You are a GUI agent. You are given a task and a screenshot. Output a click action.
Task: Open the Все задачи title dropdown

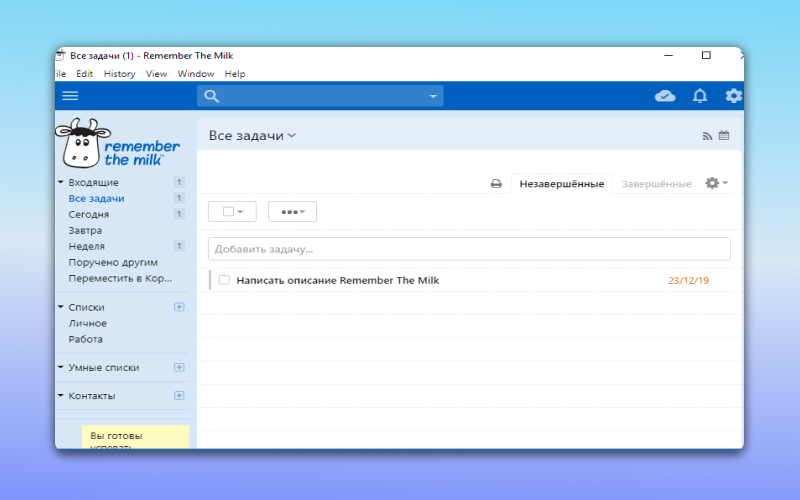click(252, 136)
